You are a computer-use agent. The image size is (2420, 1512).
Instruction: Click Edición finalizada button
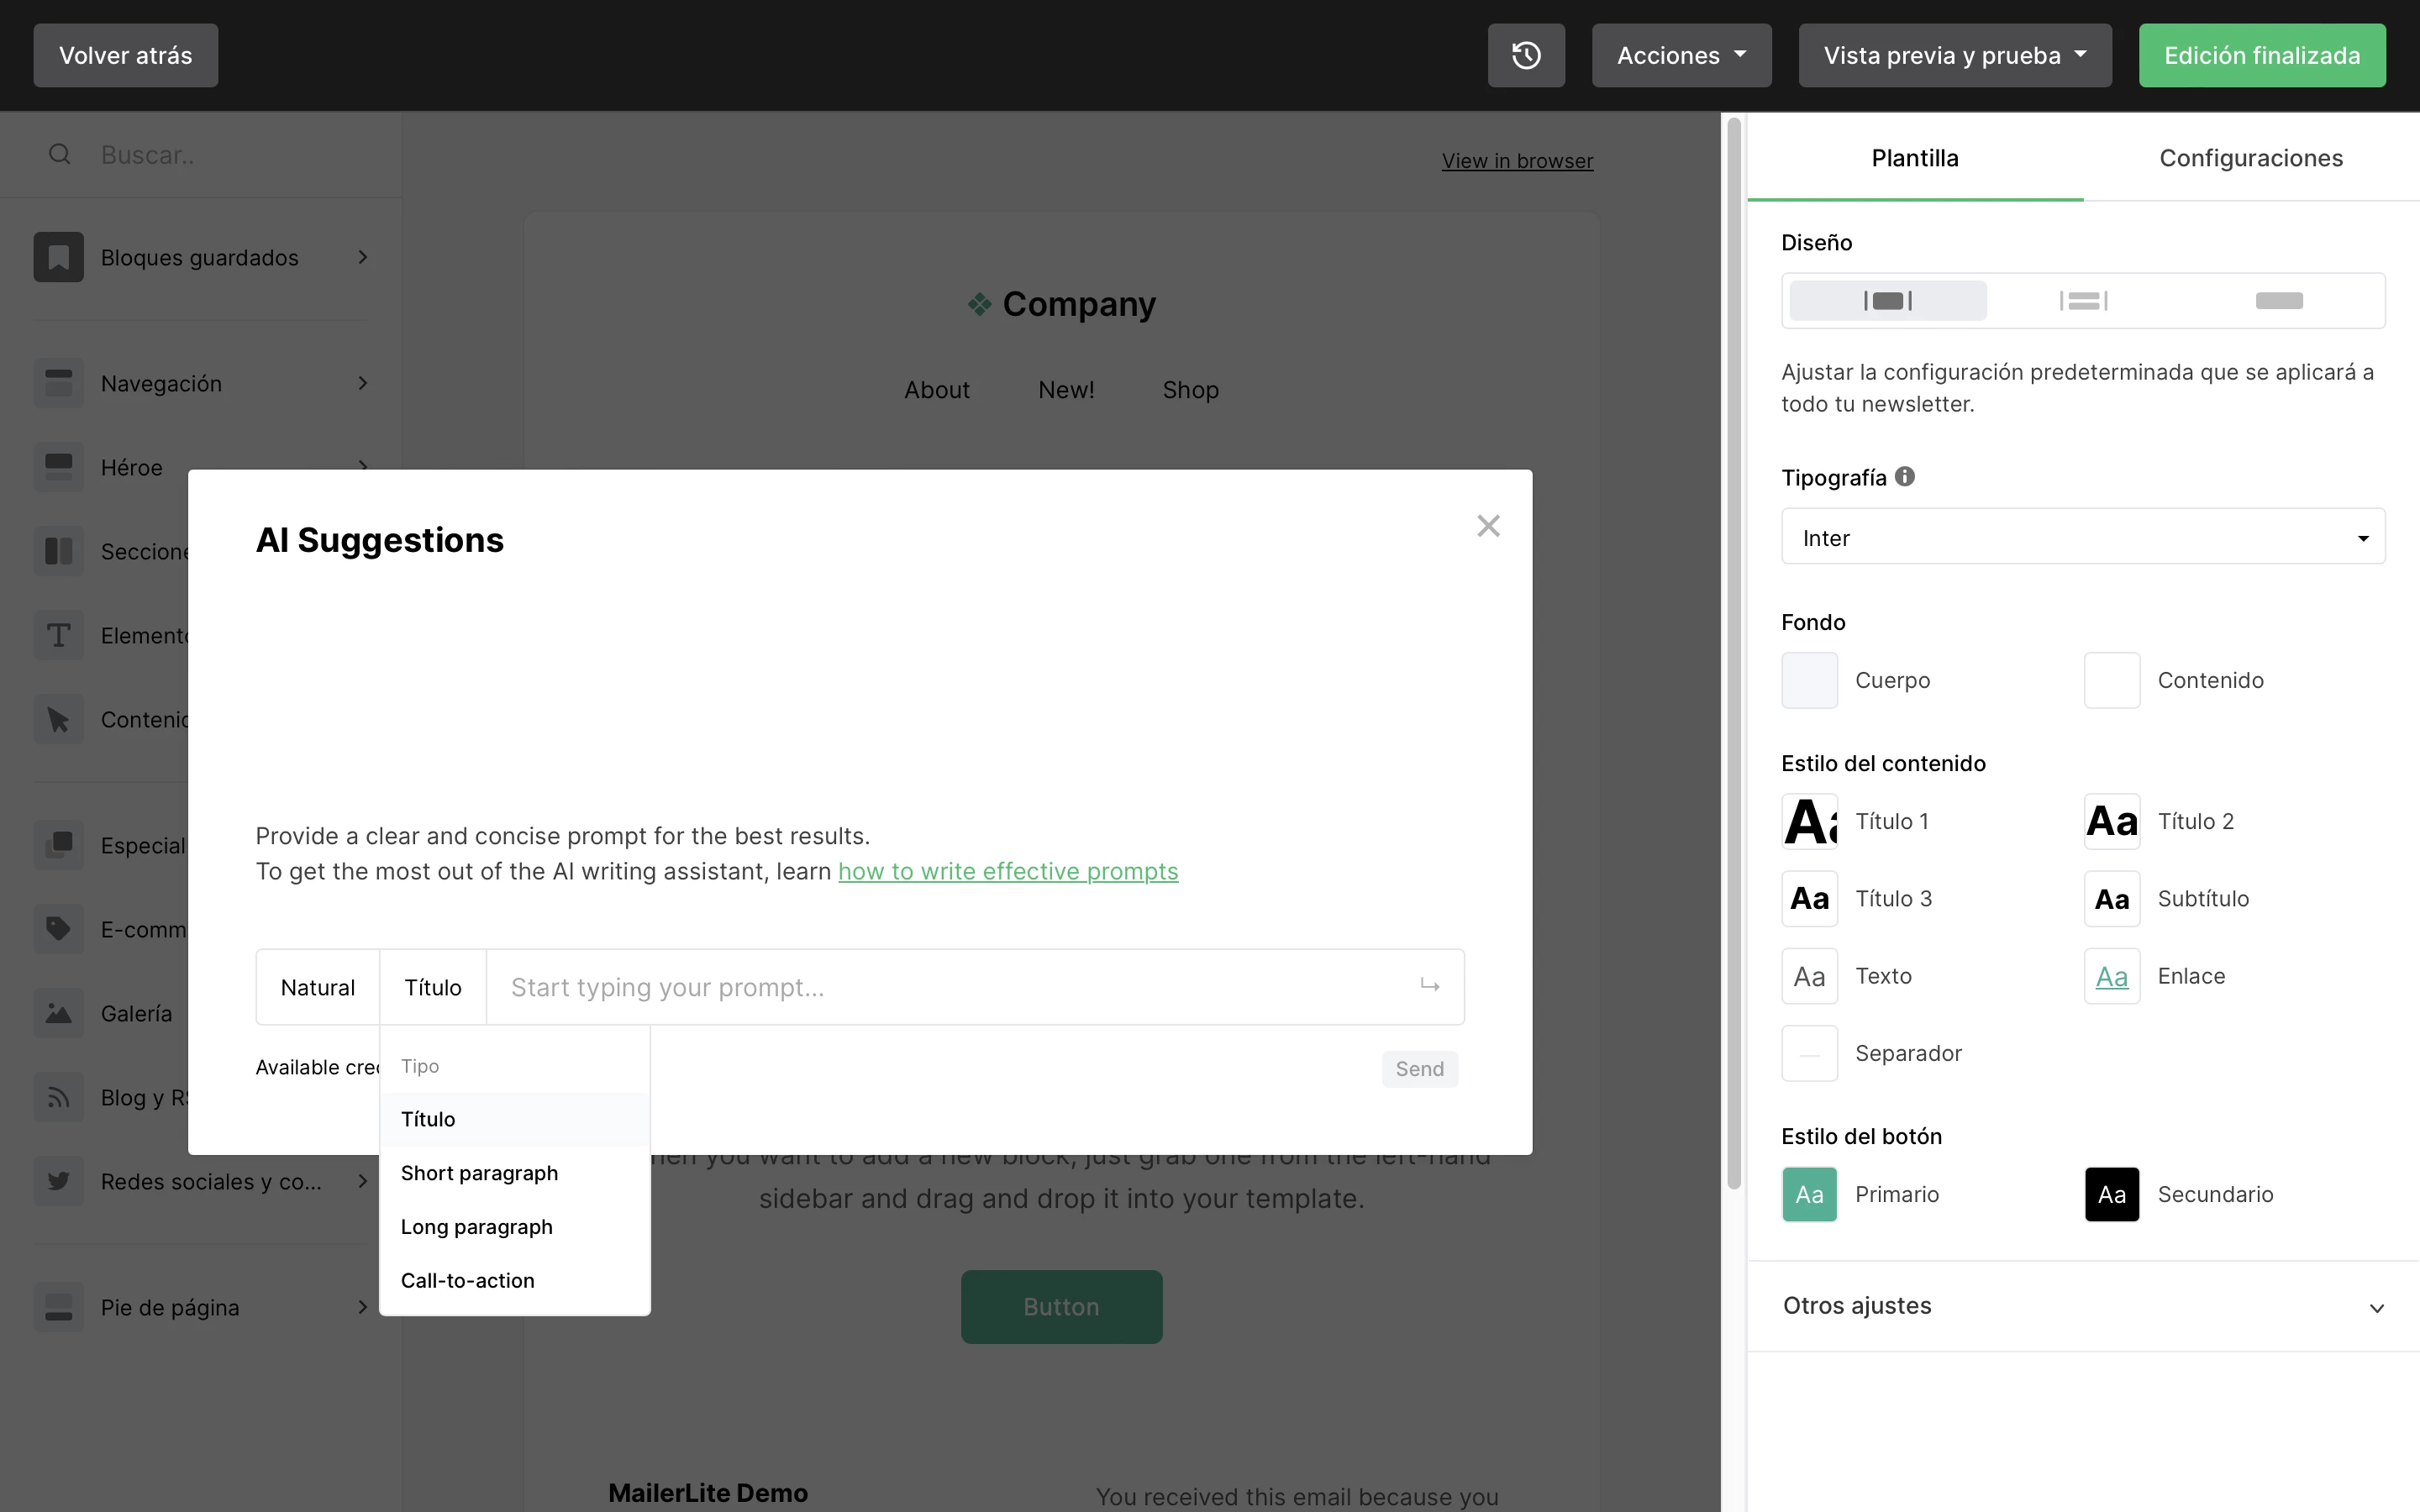(x=2262, y=55)
